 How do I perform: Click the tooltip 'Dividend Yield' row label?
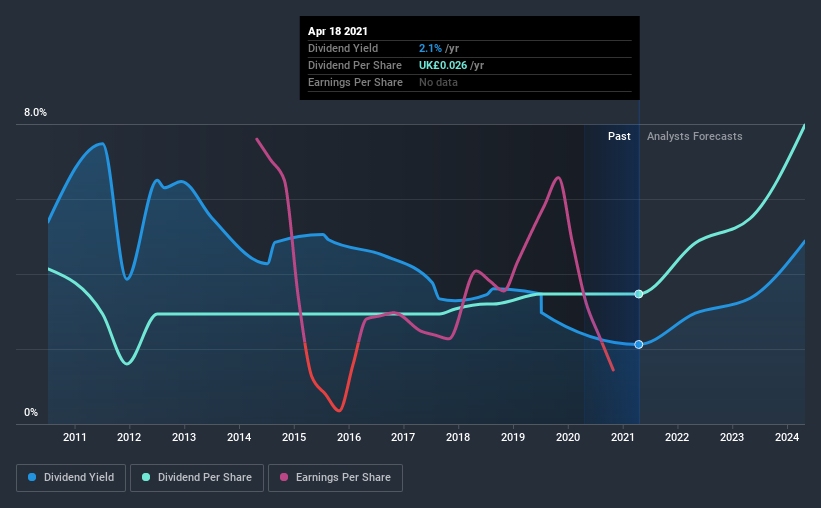click(343, 48)
